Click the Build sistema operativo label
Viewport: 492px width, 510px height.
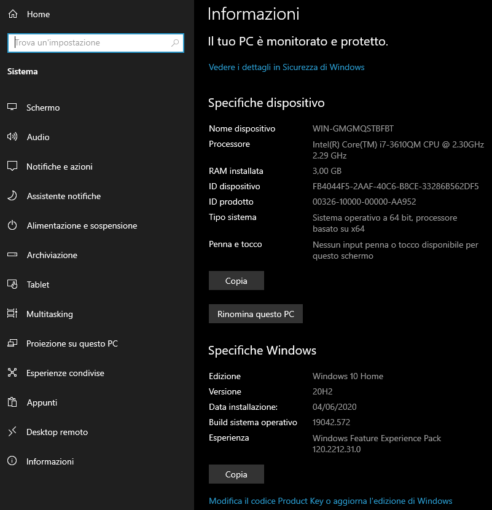pyautogui.click(x=253, y=422)
